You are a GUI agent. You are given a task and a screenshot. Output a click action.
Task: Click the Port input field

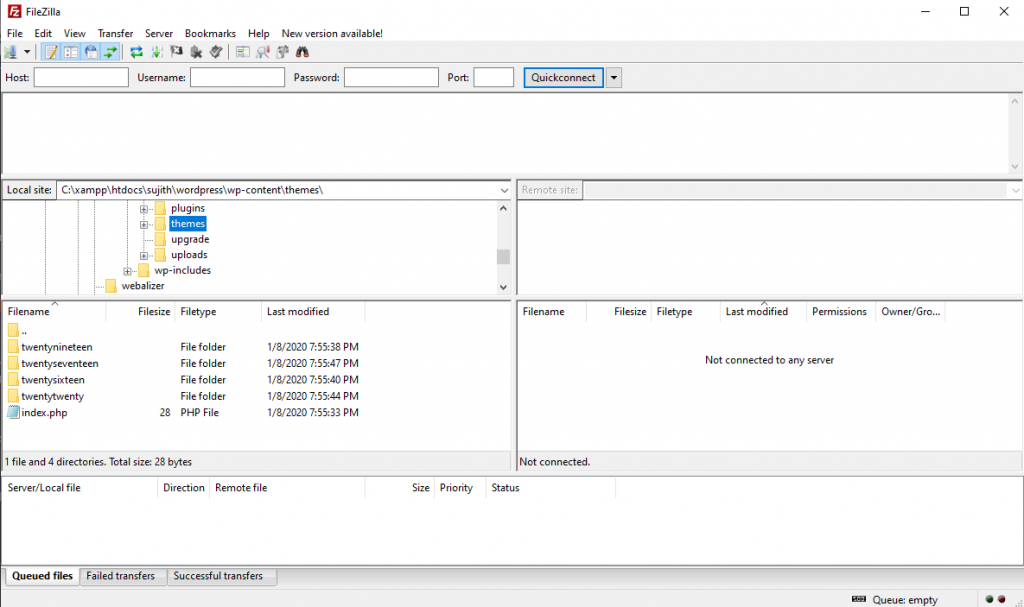(494, 77)
